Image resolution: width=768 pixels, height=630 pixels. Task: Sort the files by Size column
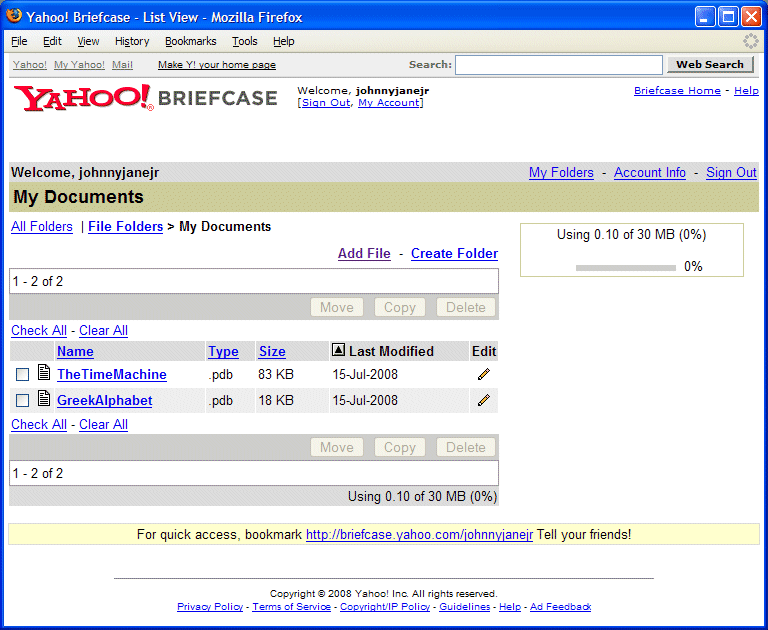coord(272,351)
